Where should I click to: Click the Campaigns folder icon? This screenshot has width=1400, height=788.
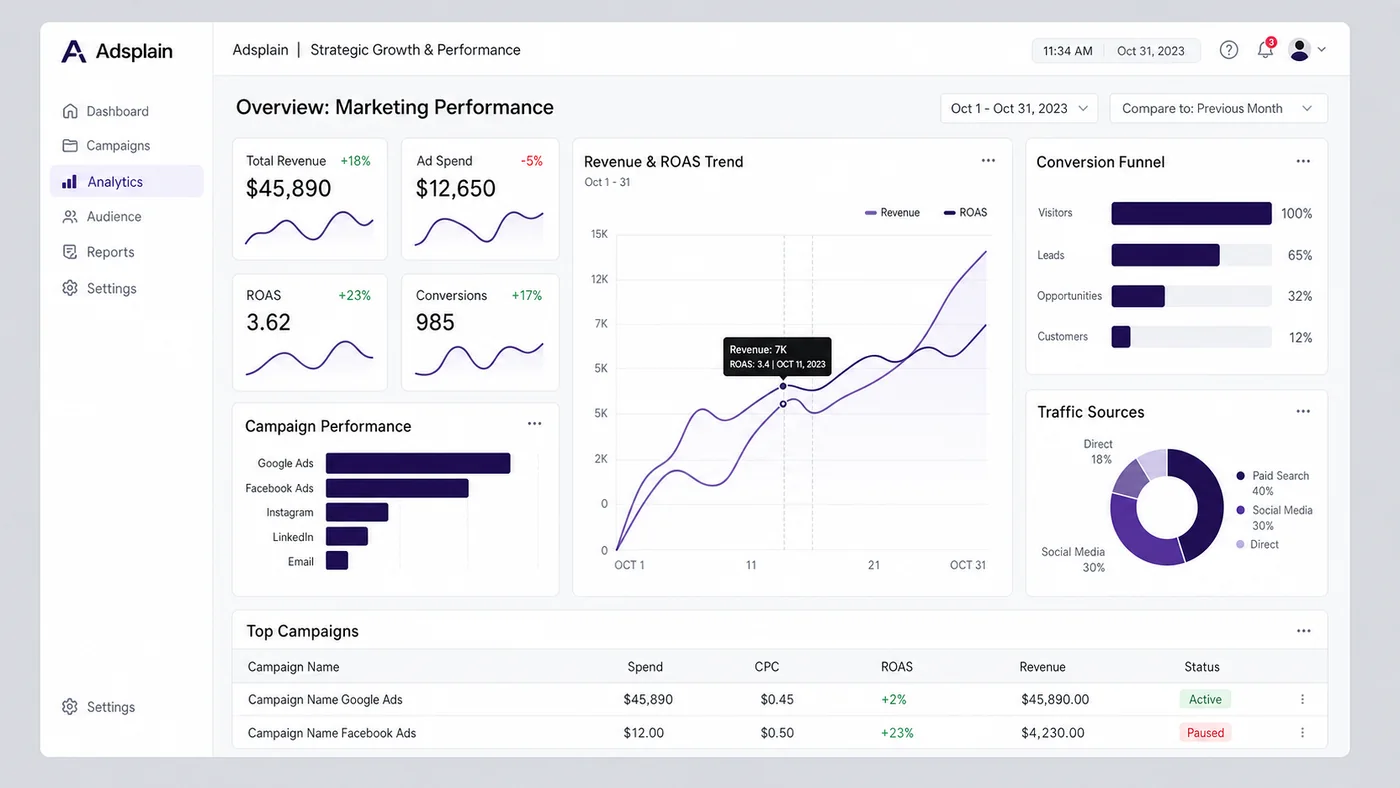coord(70,145)
